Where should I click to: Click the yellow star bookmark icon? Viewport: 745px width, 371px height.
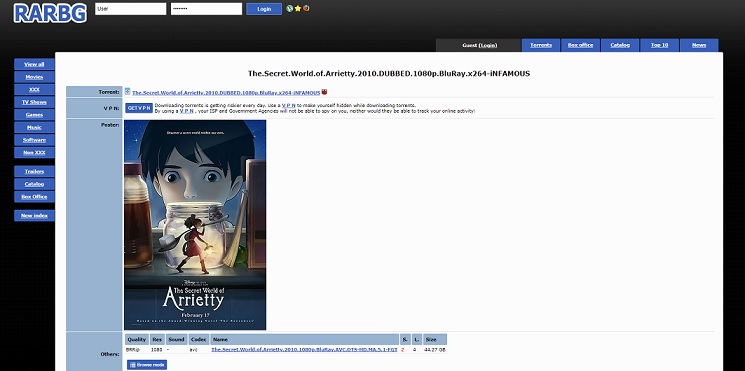(298, 9)
